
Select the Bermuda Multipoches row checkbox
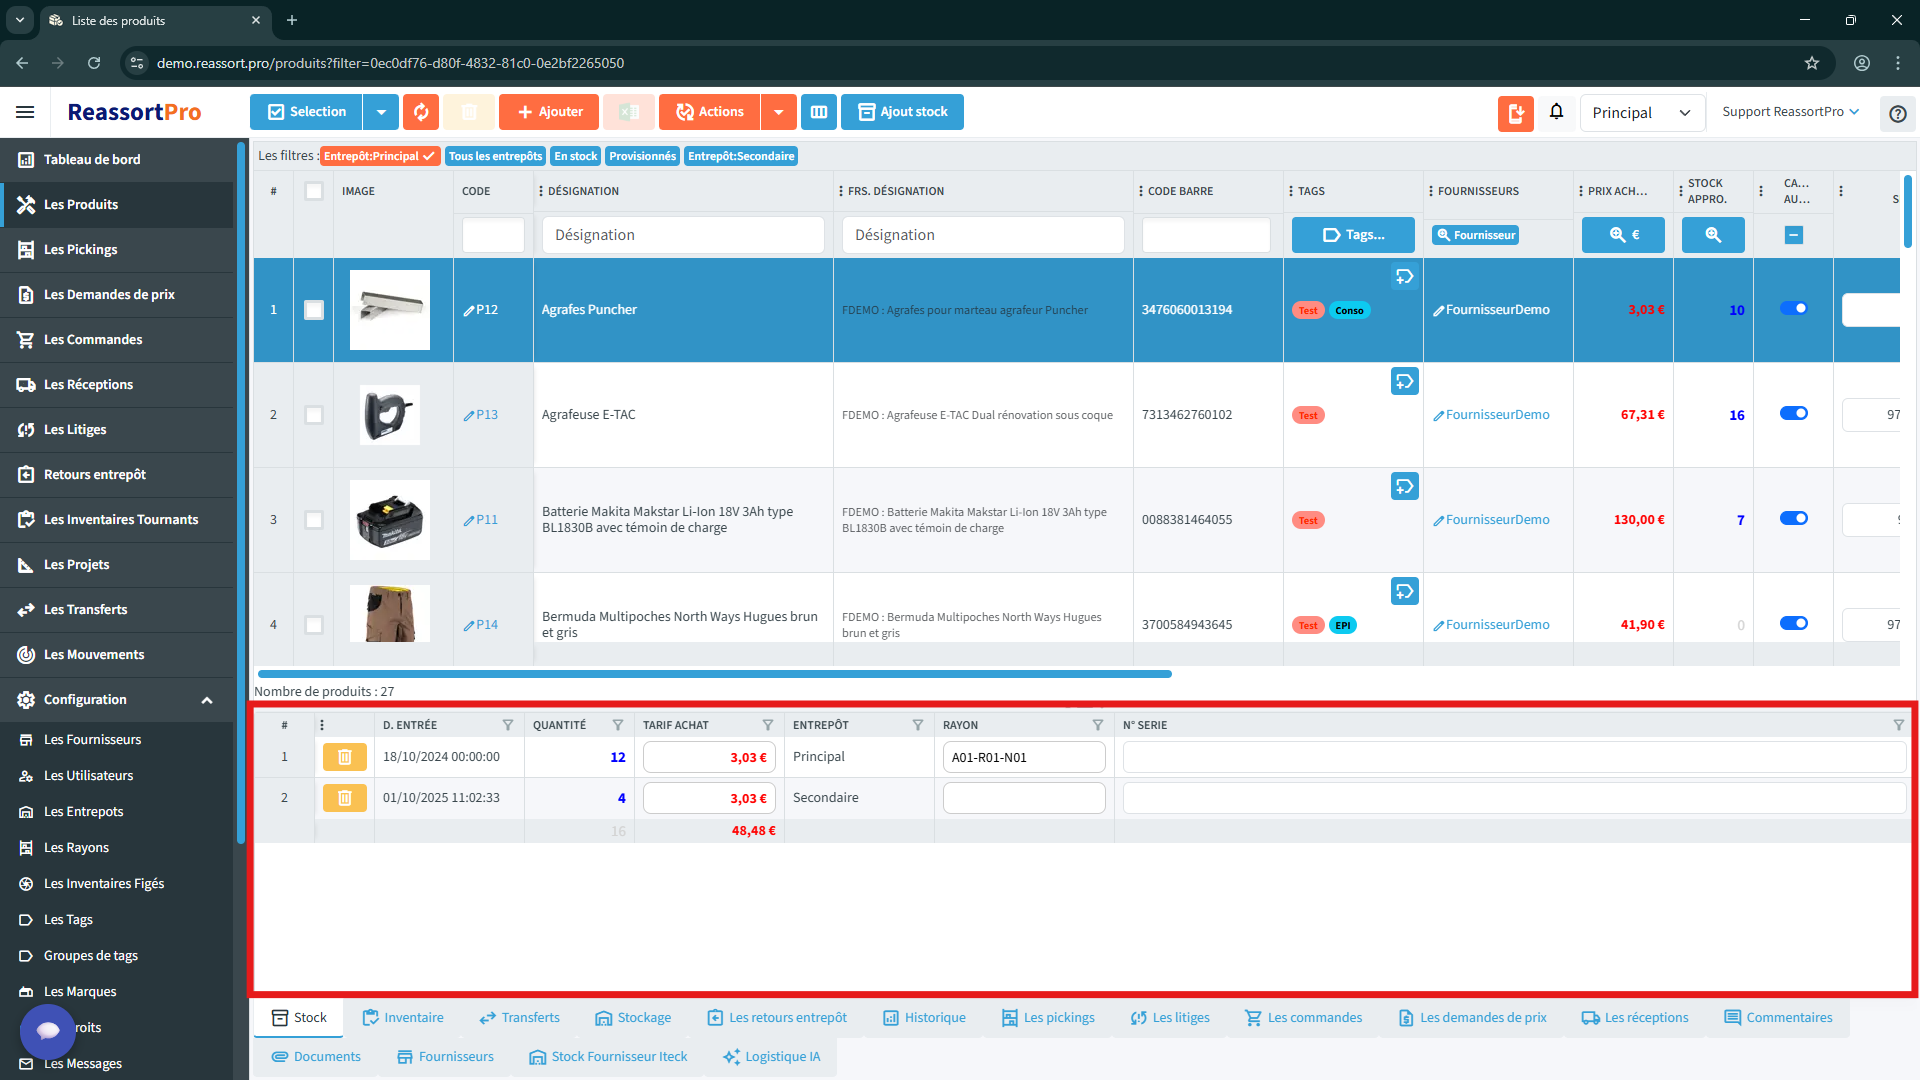[x=314, y=624]
